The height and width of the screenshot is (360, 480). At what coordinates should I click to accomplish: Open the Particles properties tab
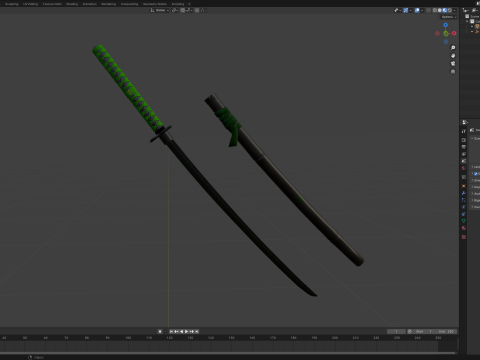pyautogui.click(x=464, y=200)
